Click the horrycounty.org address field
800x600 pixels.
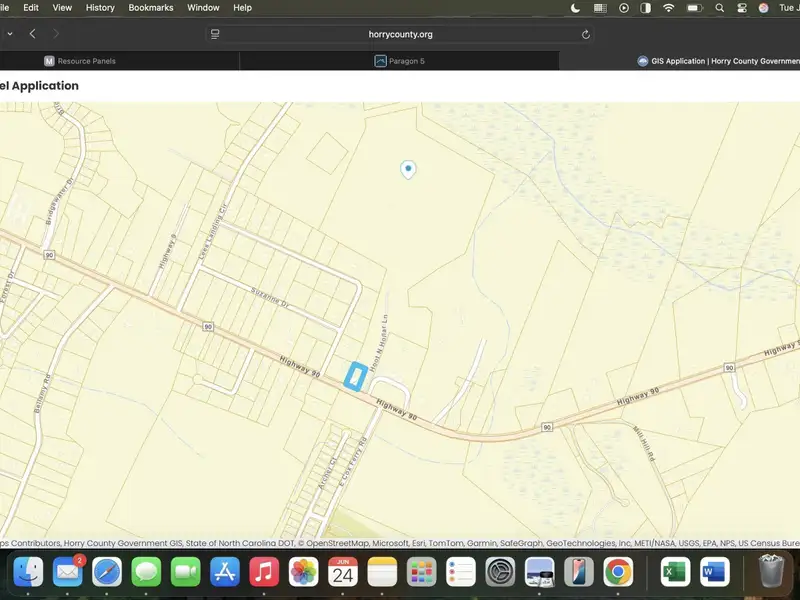click(400, 34)
